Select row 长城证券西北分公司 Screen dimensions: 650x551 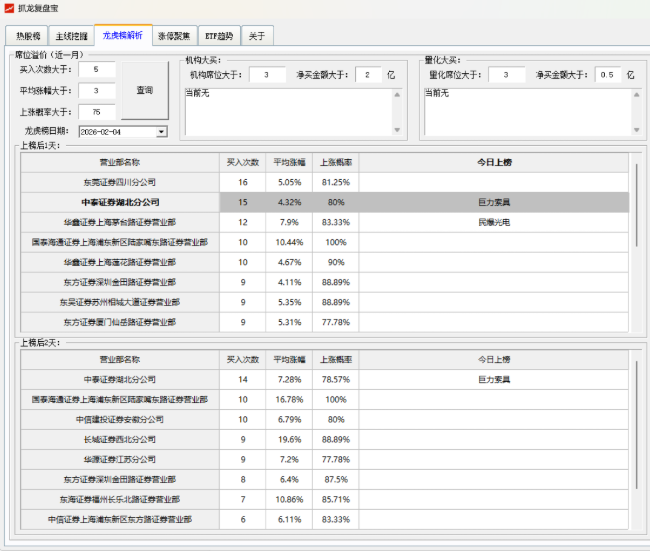(x=120, y=439)
